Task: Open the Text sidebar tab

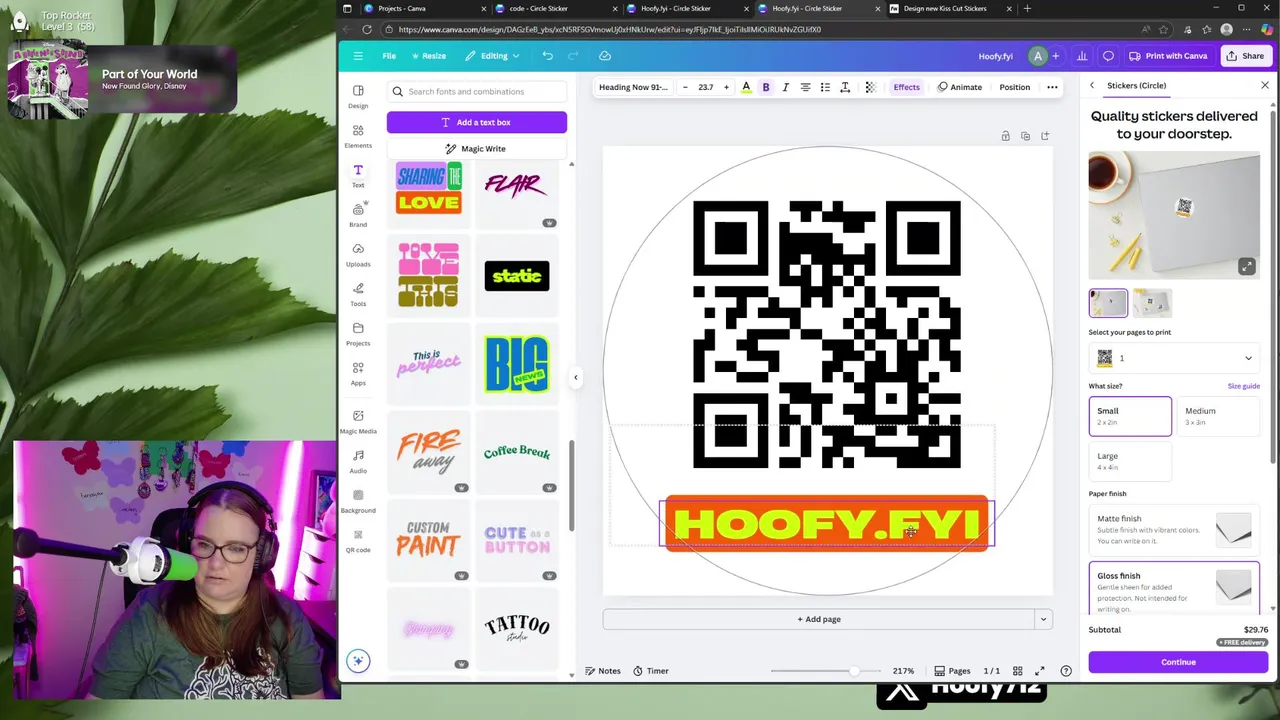Action: pos(358,175)
